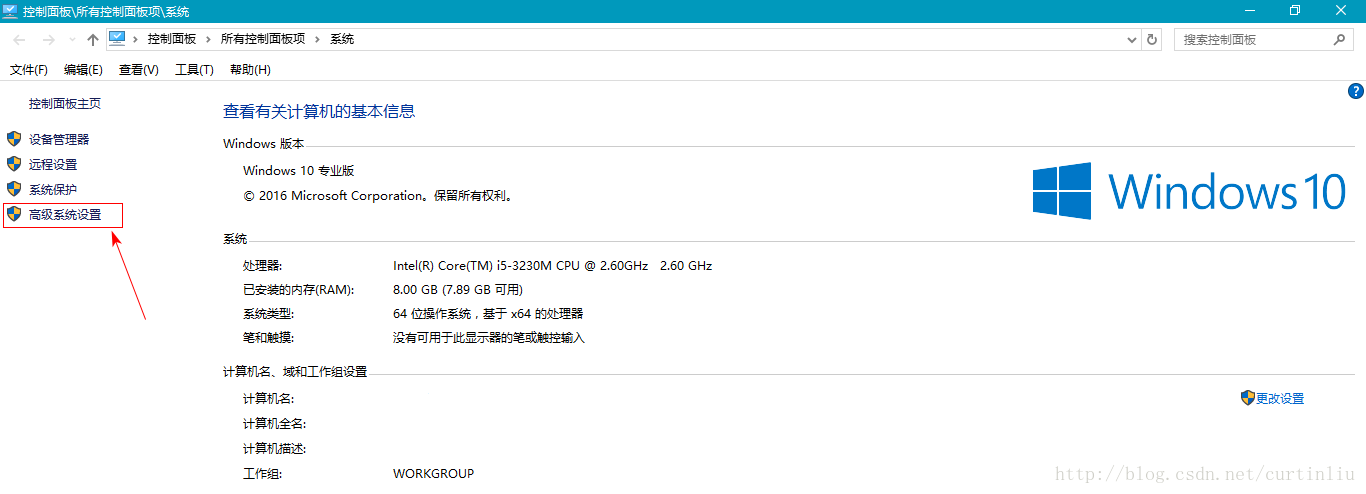Click the Windows 10 logo image
The height and width of the screenshot is (494, 1366).
pos(1190,191)
